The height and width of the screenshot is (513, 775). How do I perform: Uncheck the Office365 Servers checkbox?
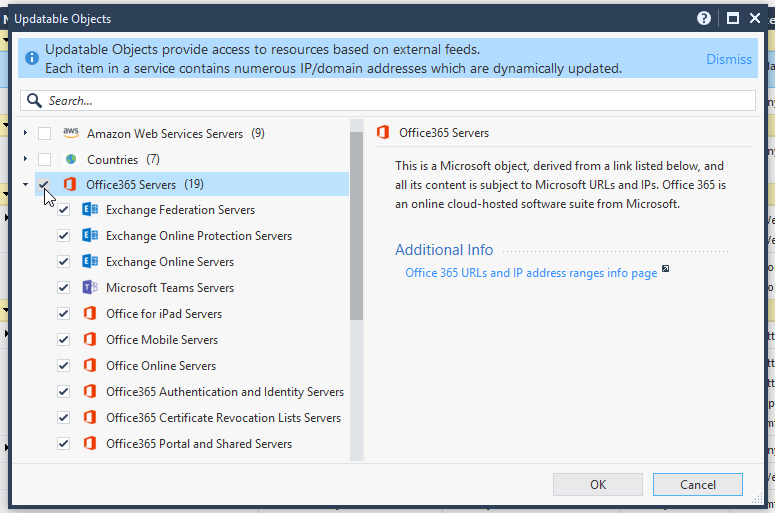tap(44, 184)
